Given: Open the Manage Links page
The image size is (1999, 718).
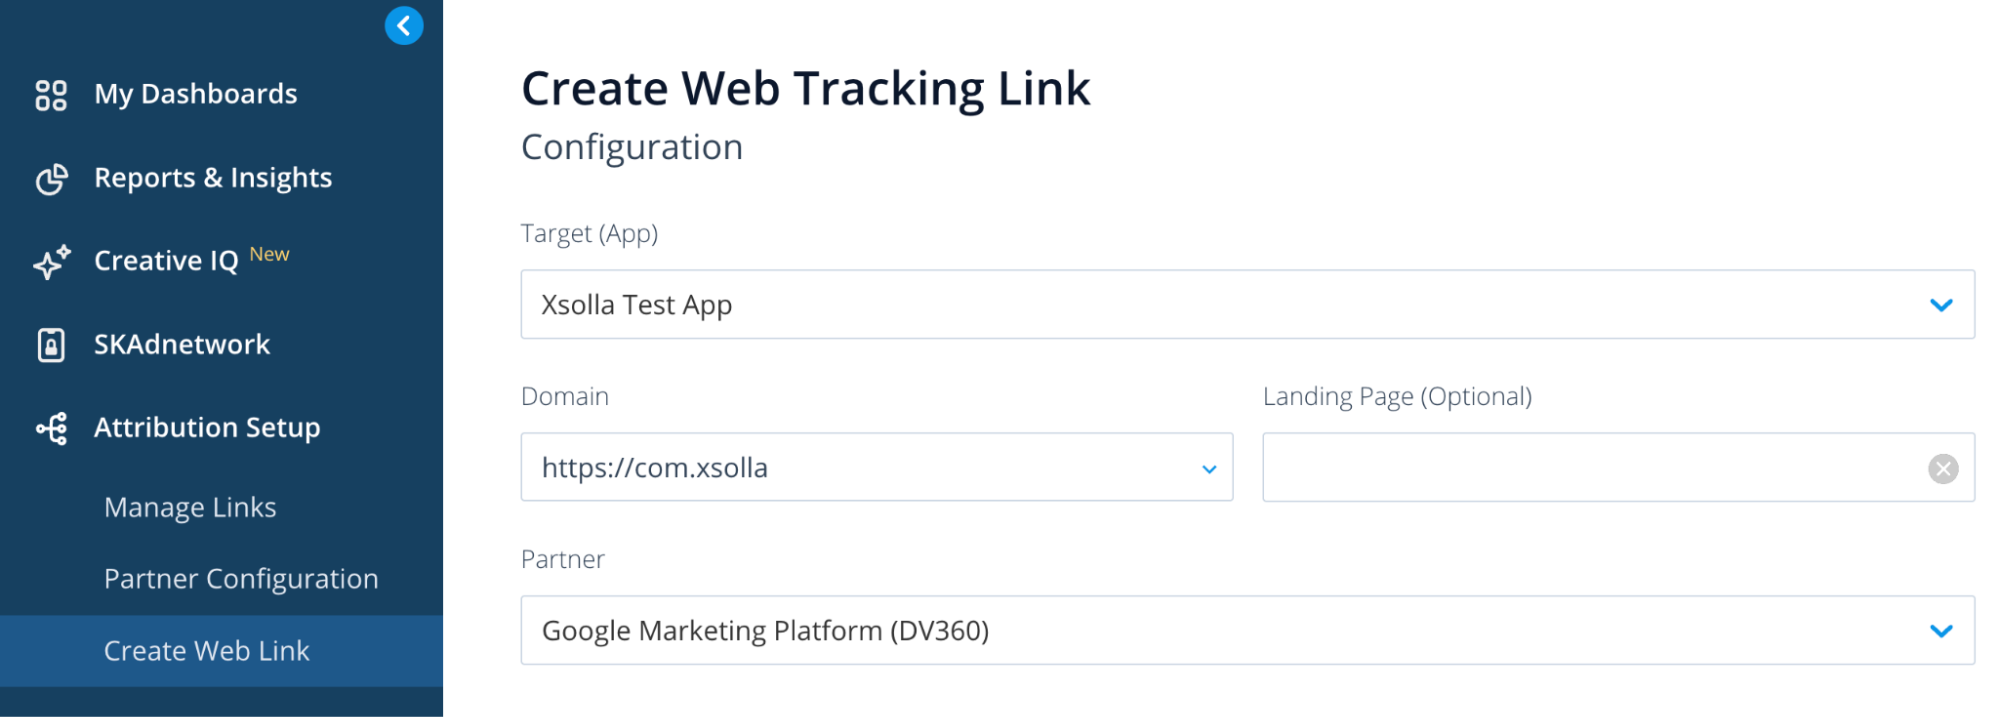Looking at the screenshot, I should (190, 508).
